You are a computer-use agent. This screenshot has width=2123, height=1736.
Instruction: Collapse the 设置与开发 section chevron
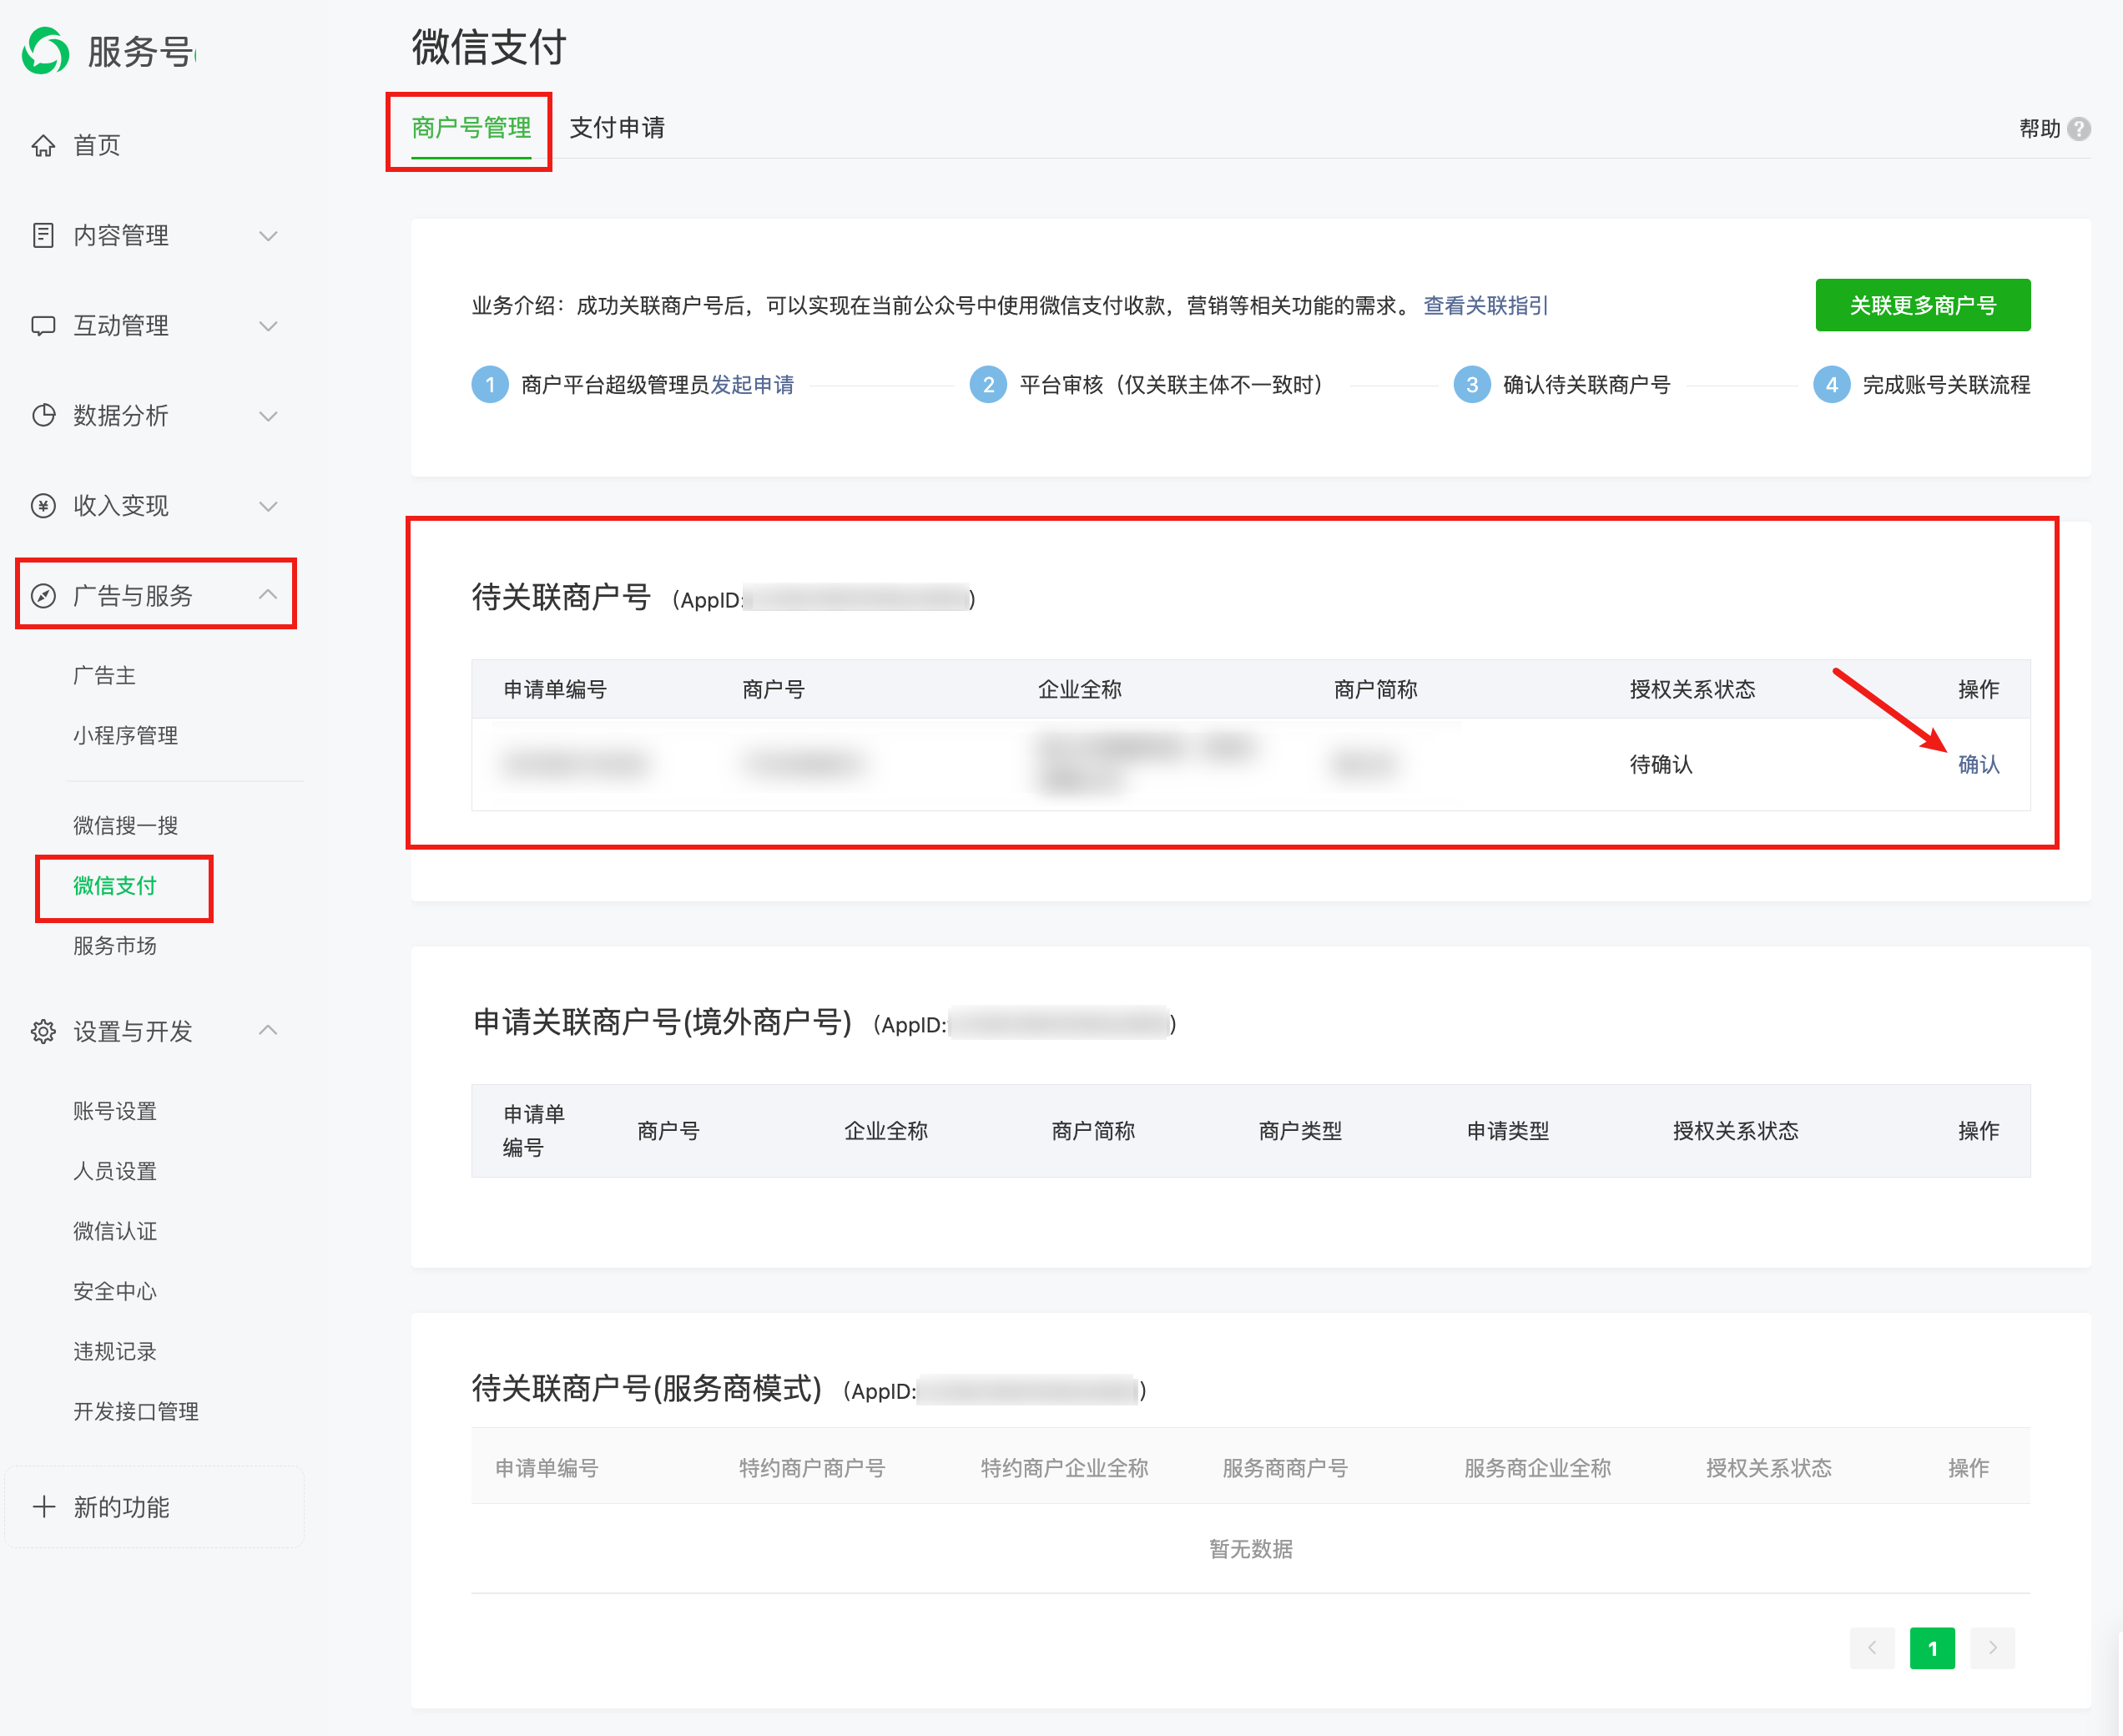click(x=268, y=1030)
